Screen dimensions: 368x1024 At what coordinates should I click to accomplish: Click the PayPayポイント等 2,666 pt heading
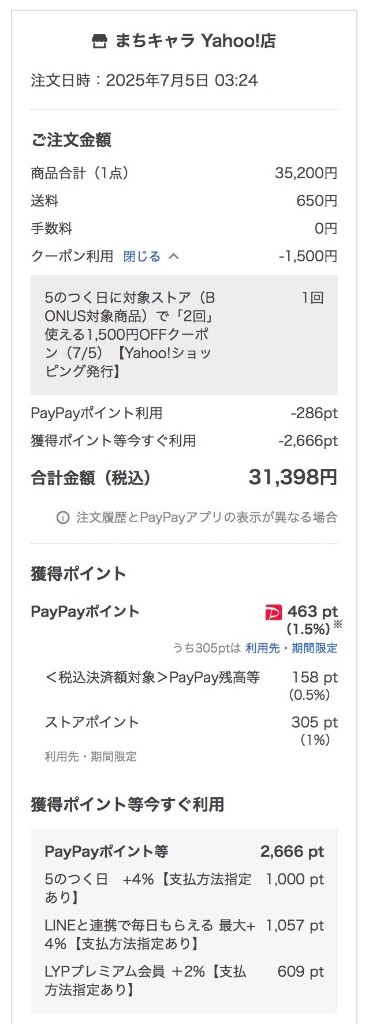coord(184,852)
